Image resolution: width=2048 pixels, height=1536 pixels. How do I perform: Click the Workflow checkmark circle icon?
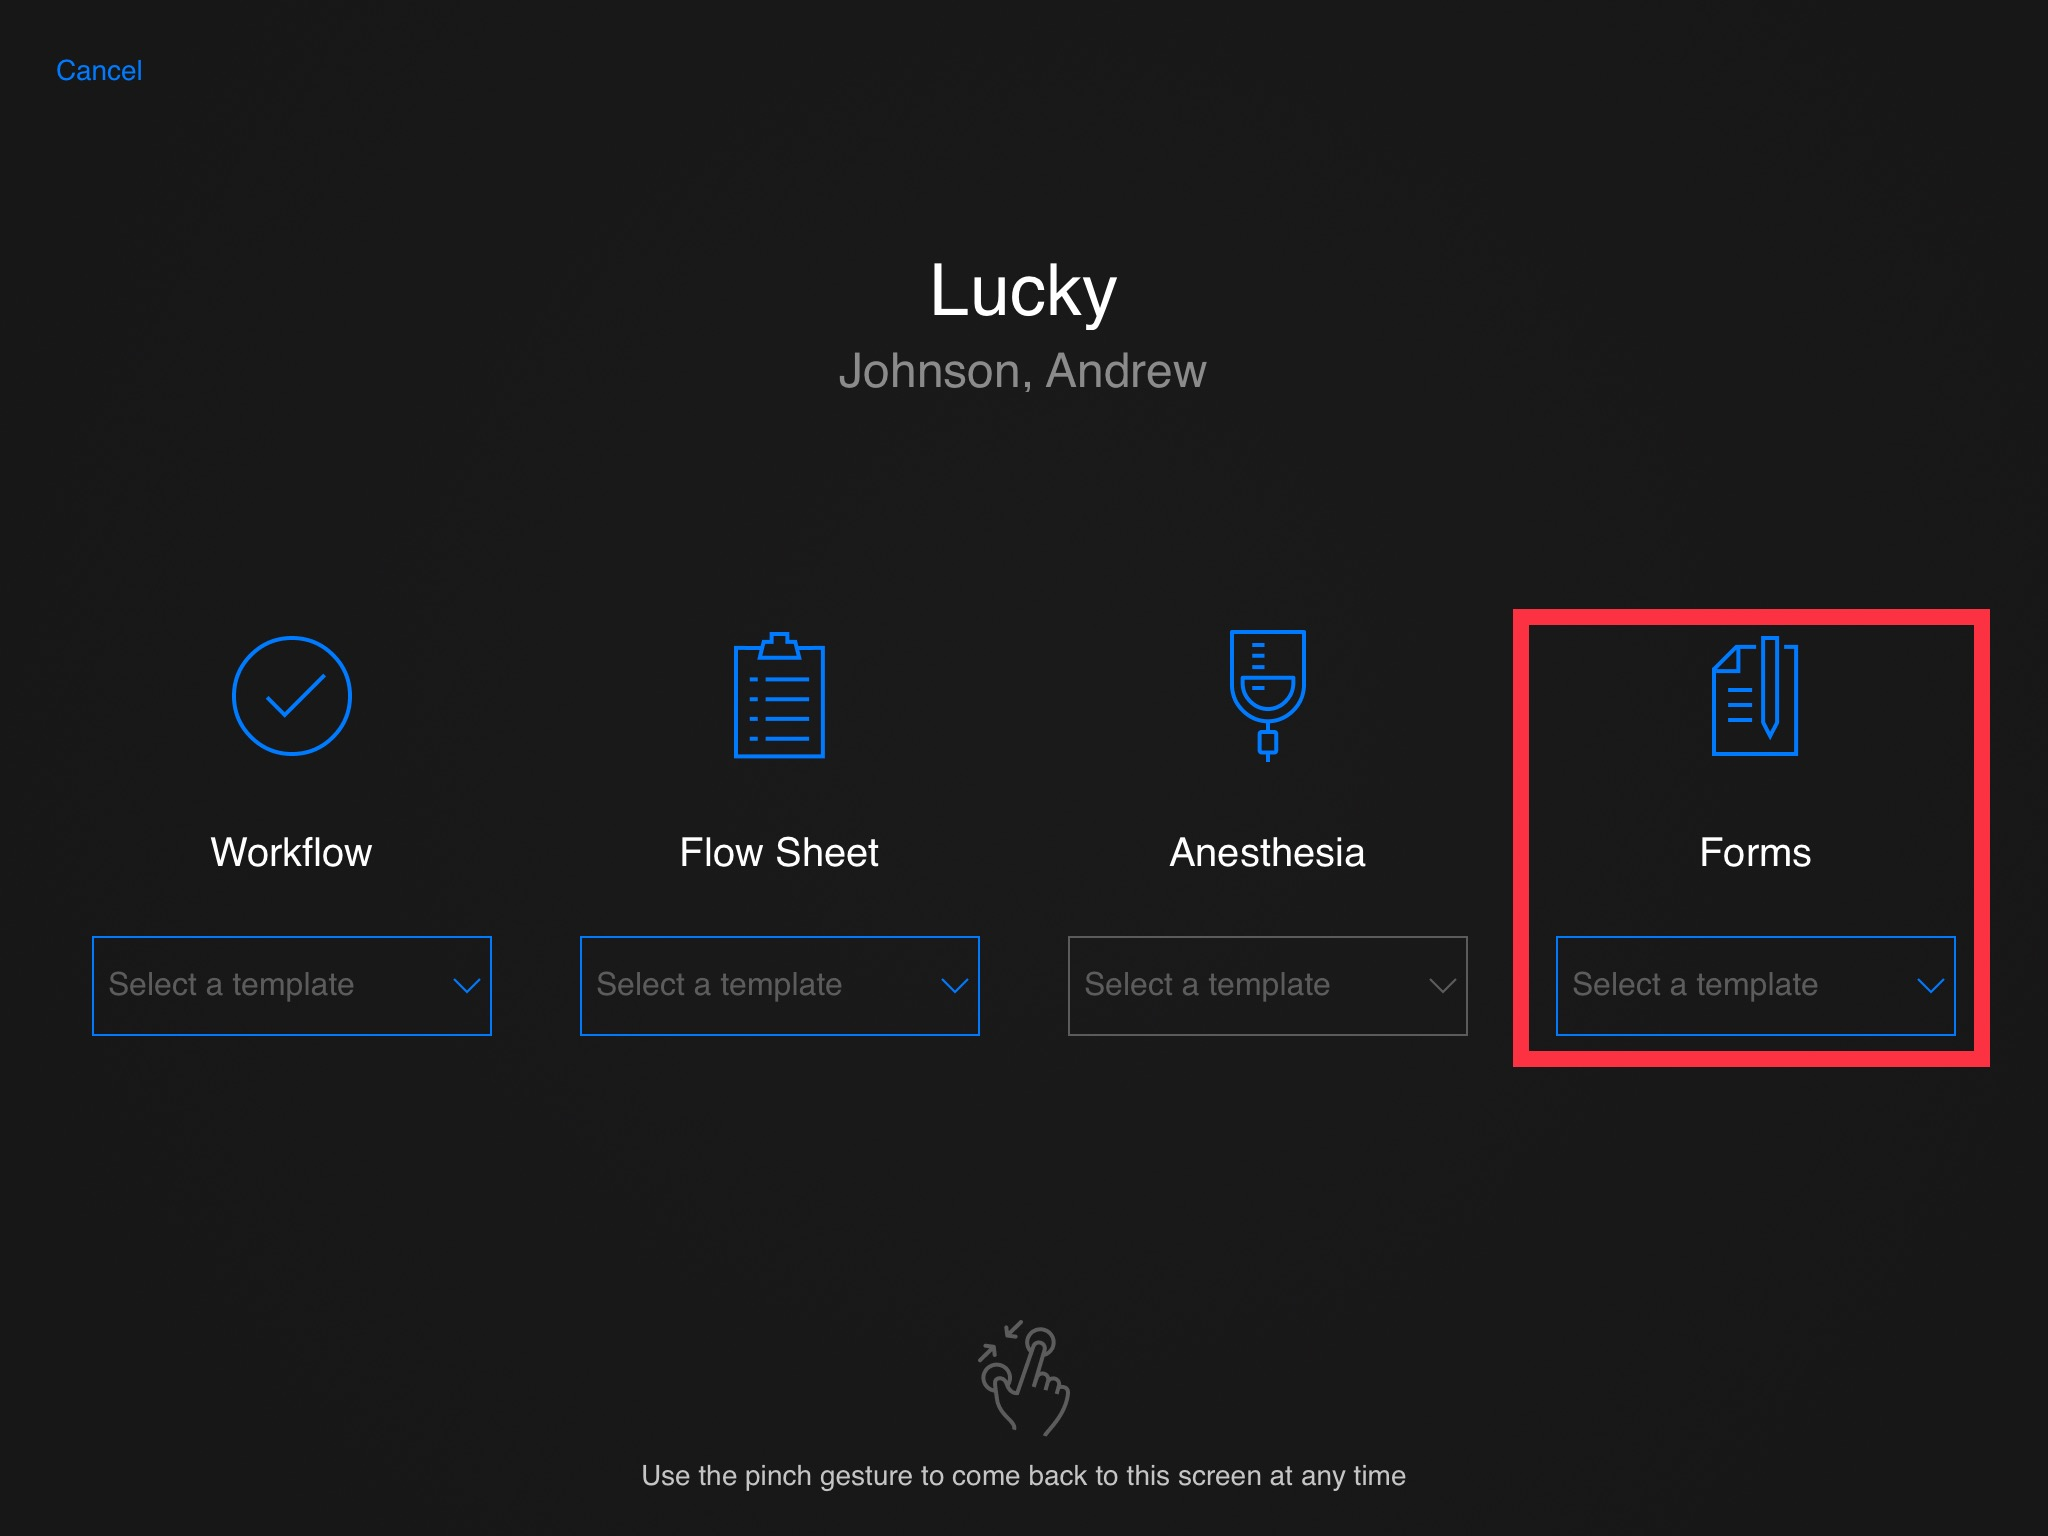[x=291, y=696]
